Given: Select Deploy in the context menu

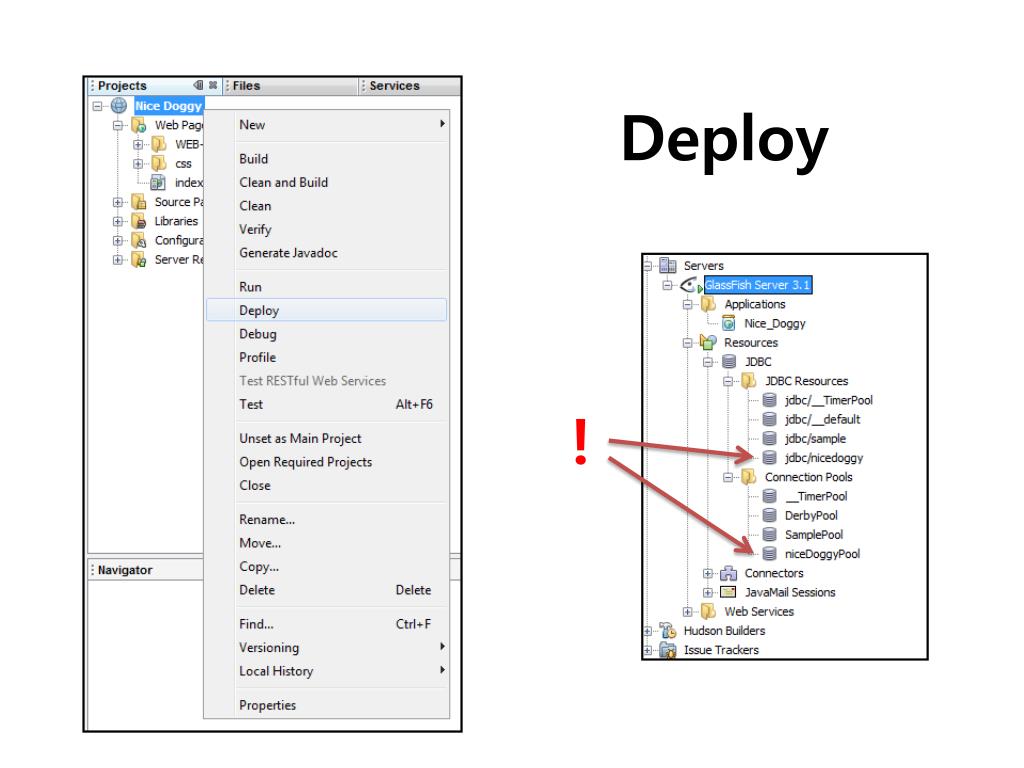Looking at the screenshot, I should (x=327, y=310).
